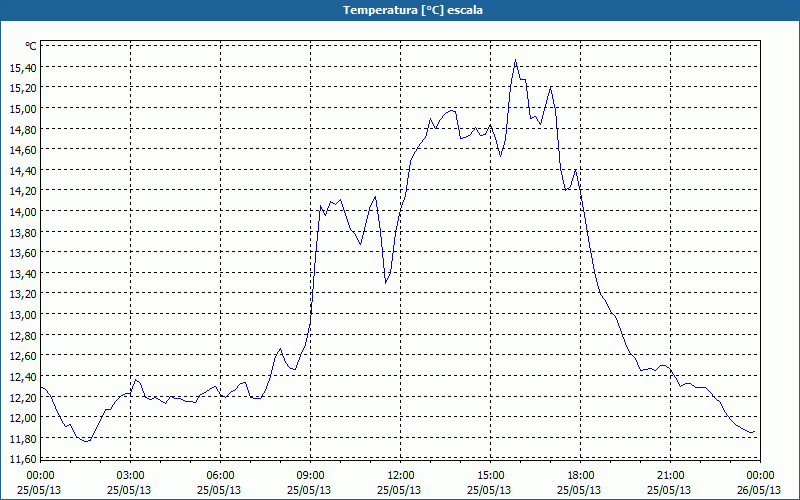Screen dimensions: 800x500
Task: Click the 25/05/13 date under 21:00
Action: tap(669, 490)
